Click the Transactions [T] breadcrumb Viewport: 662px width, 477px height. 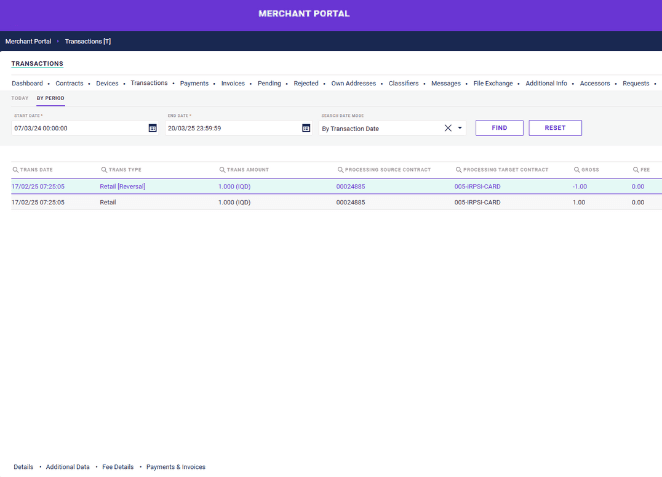pyautogui.click(x=88, y=41)
